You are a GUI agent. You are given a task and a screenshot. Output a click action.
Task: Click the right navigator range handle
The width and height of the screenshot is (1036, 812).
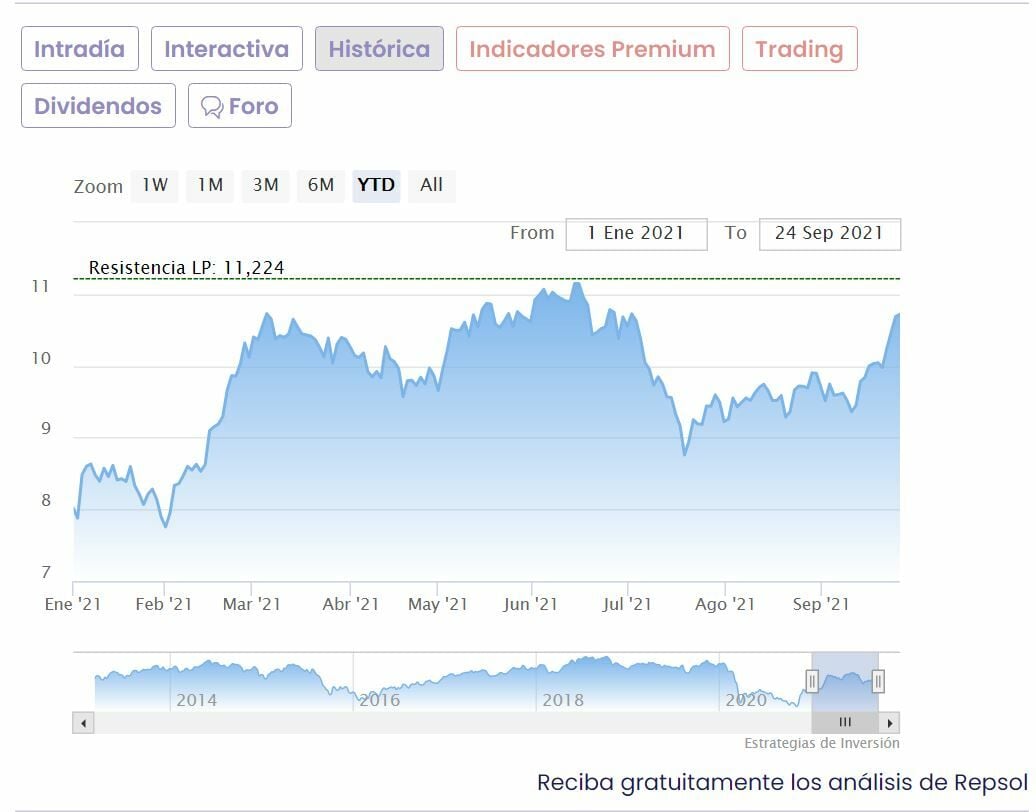pyautogui.click(x=878, y=681)
